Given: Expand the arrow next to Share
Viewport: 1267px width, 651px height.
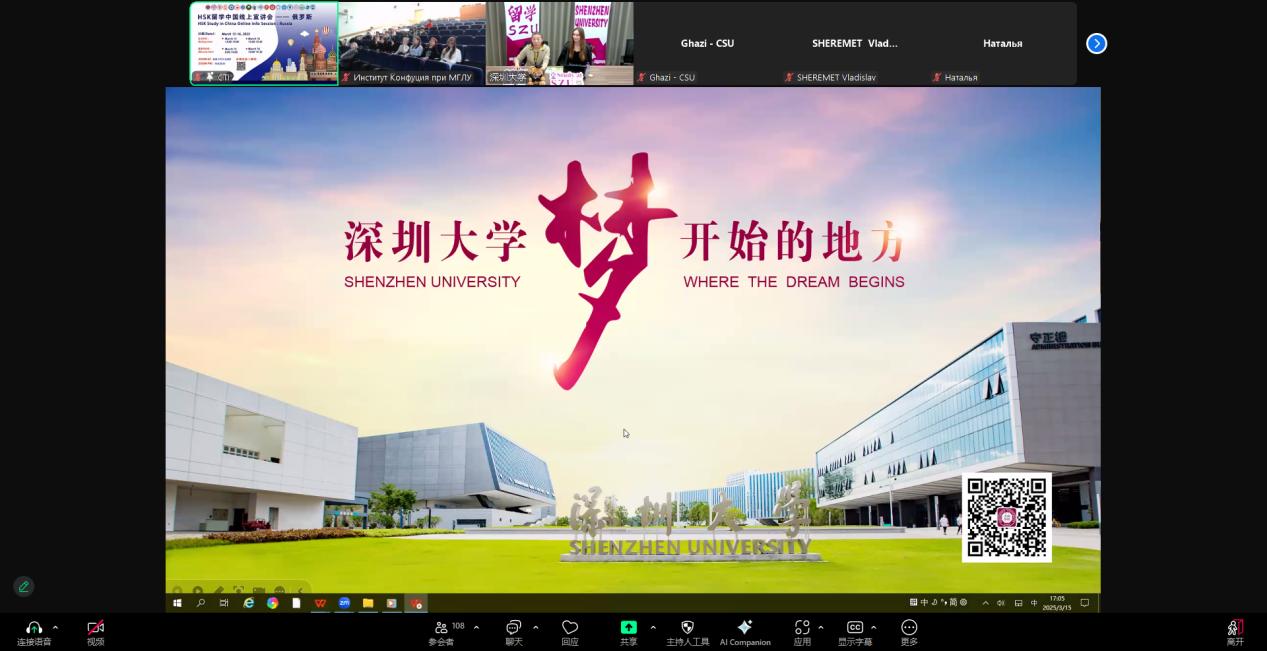Looking at the screenshot, I should click(x=653, y=627).
